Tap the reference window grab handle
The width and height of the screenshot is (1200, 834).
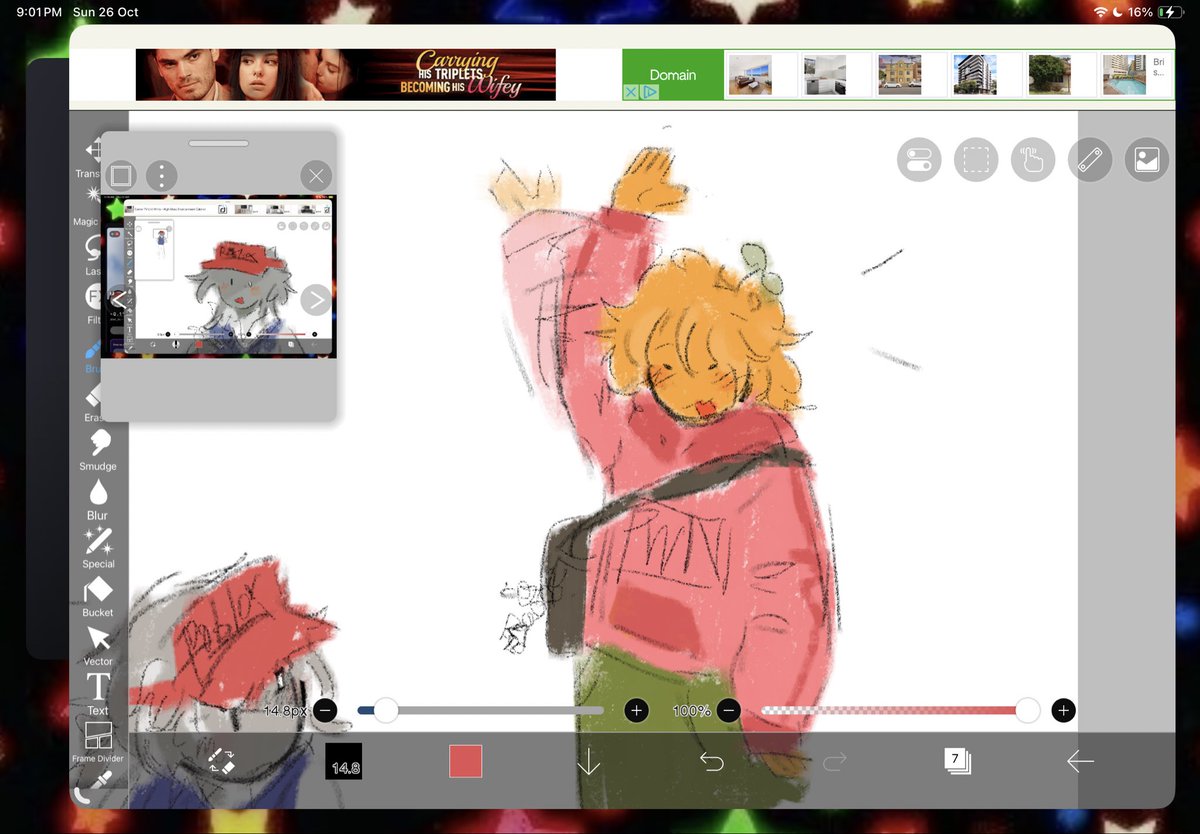click(x=219, y=143)
